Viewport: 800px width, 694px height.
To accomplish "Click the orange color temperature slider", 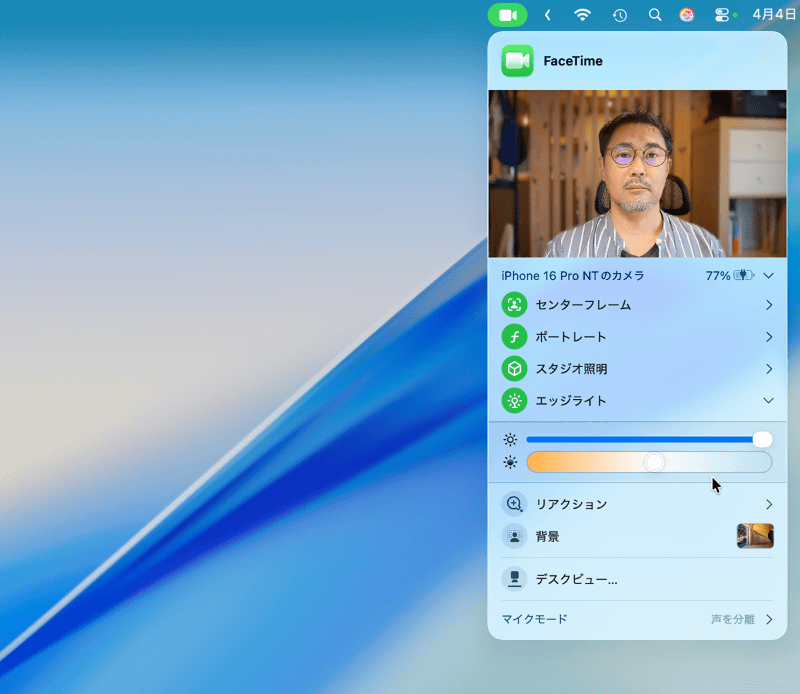I will click(x=649, y=462).
